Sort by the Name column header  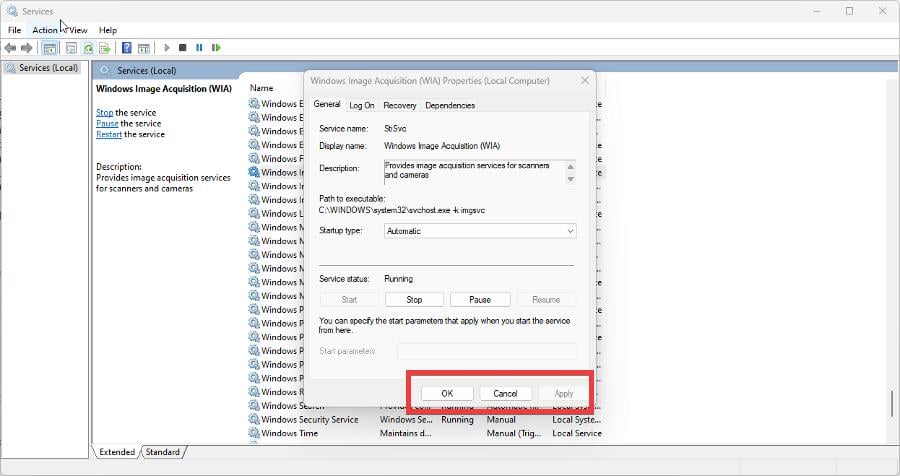pos(261,88)
